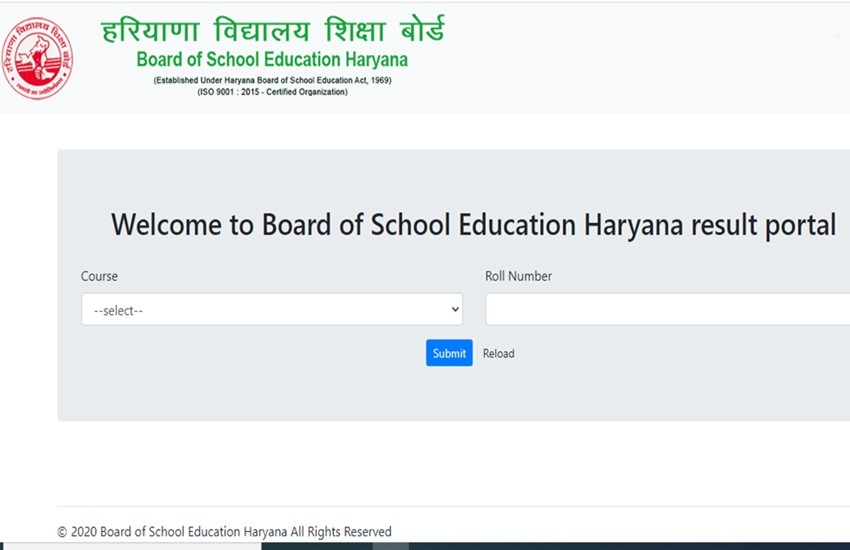Click the Reload link
The width and height of the screenshot is (850, 550).
tap(498, 353)
